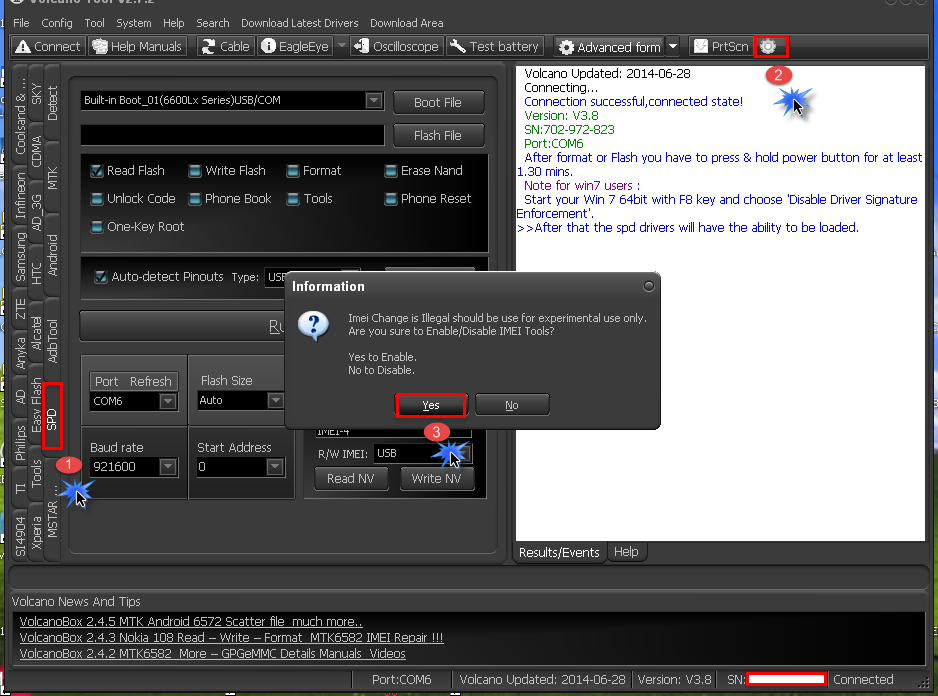Take a screenshot with PrtScn
The height and width of the screenshot is (696, 938).
[x=721, y=47]
